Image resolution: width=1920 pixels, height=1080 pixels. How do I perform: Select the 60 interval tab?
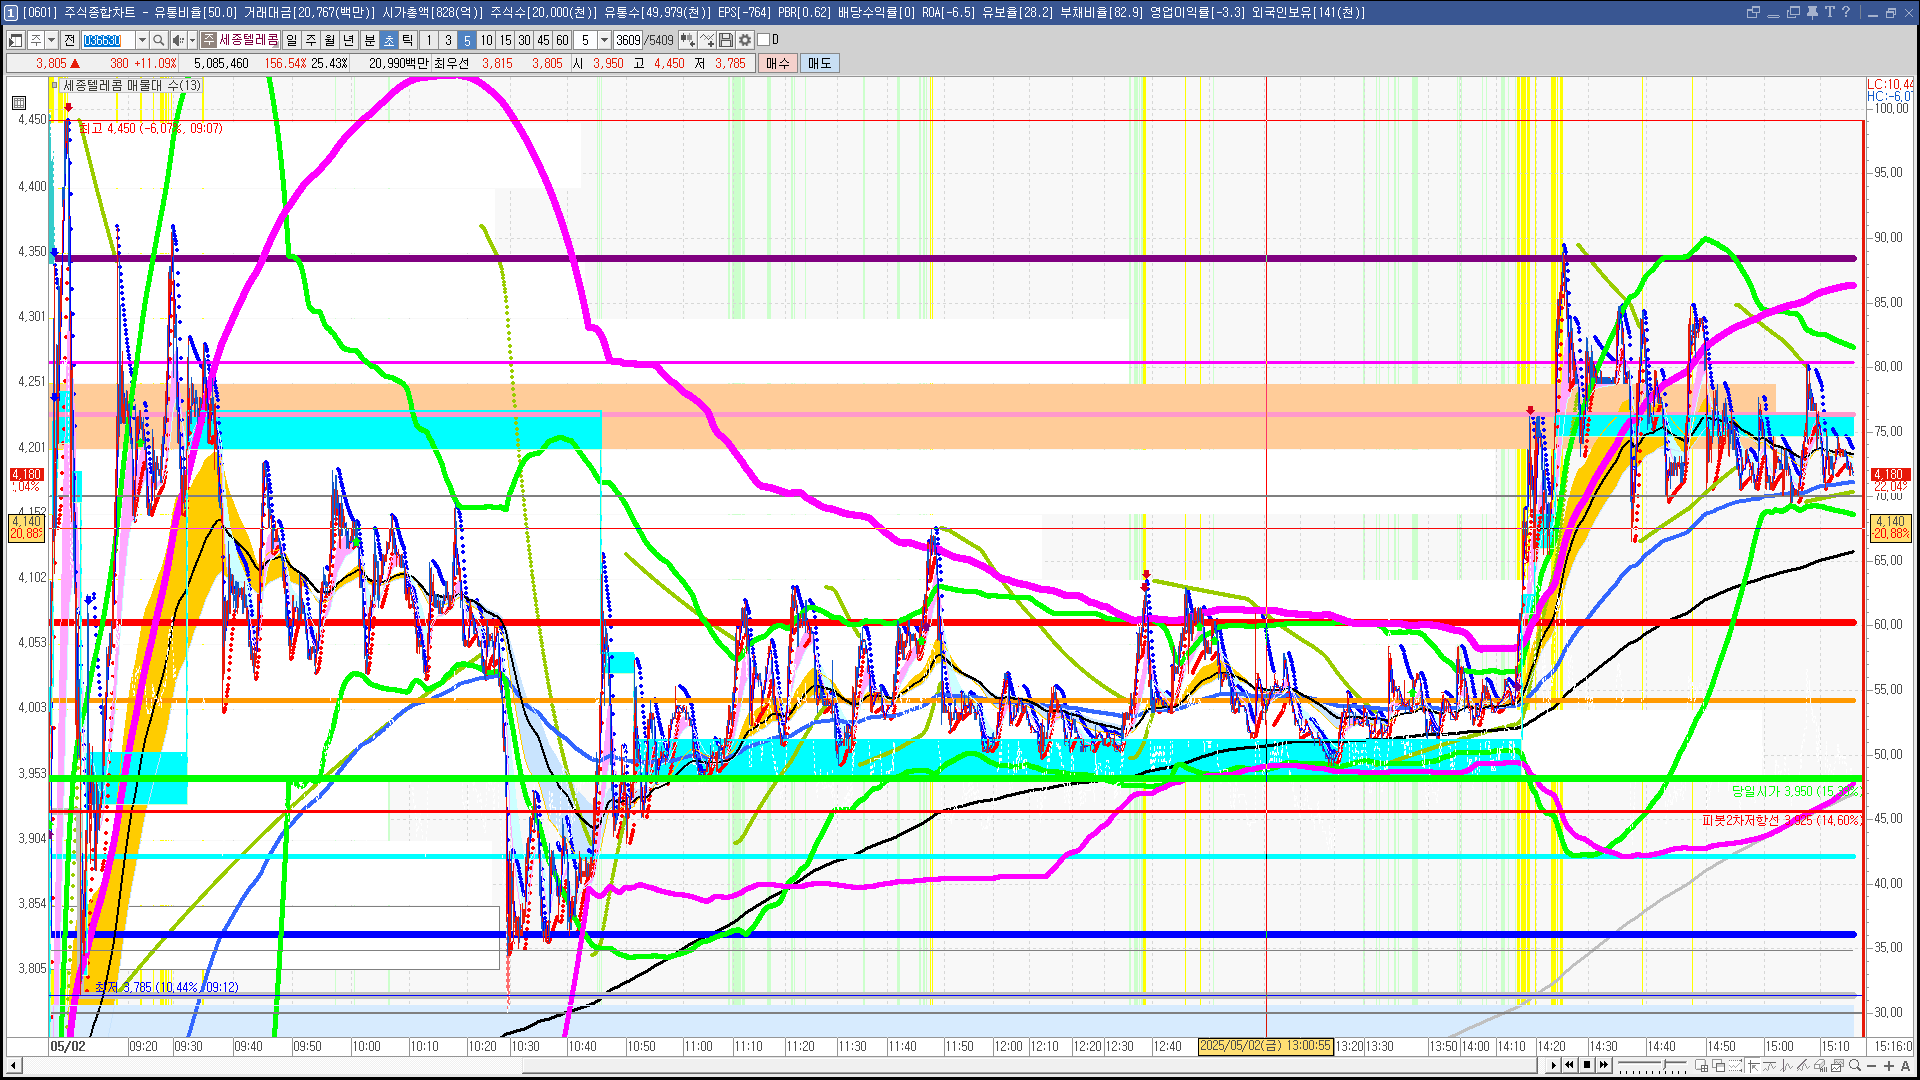point(562,40)
